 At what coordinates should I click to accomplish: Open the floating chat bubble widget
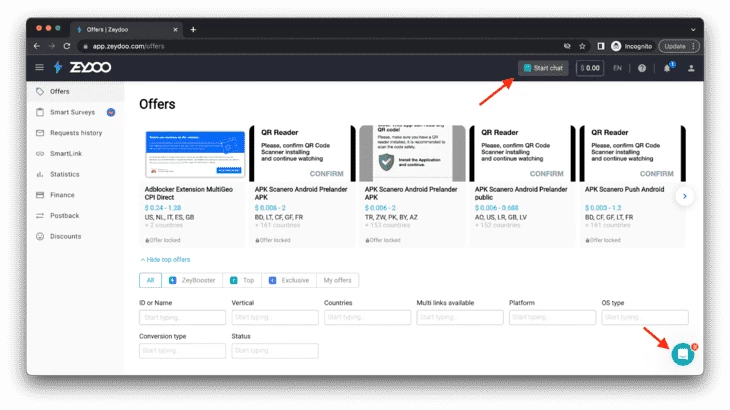(683, 354)
